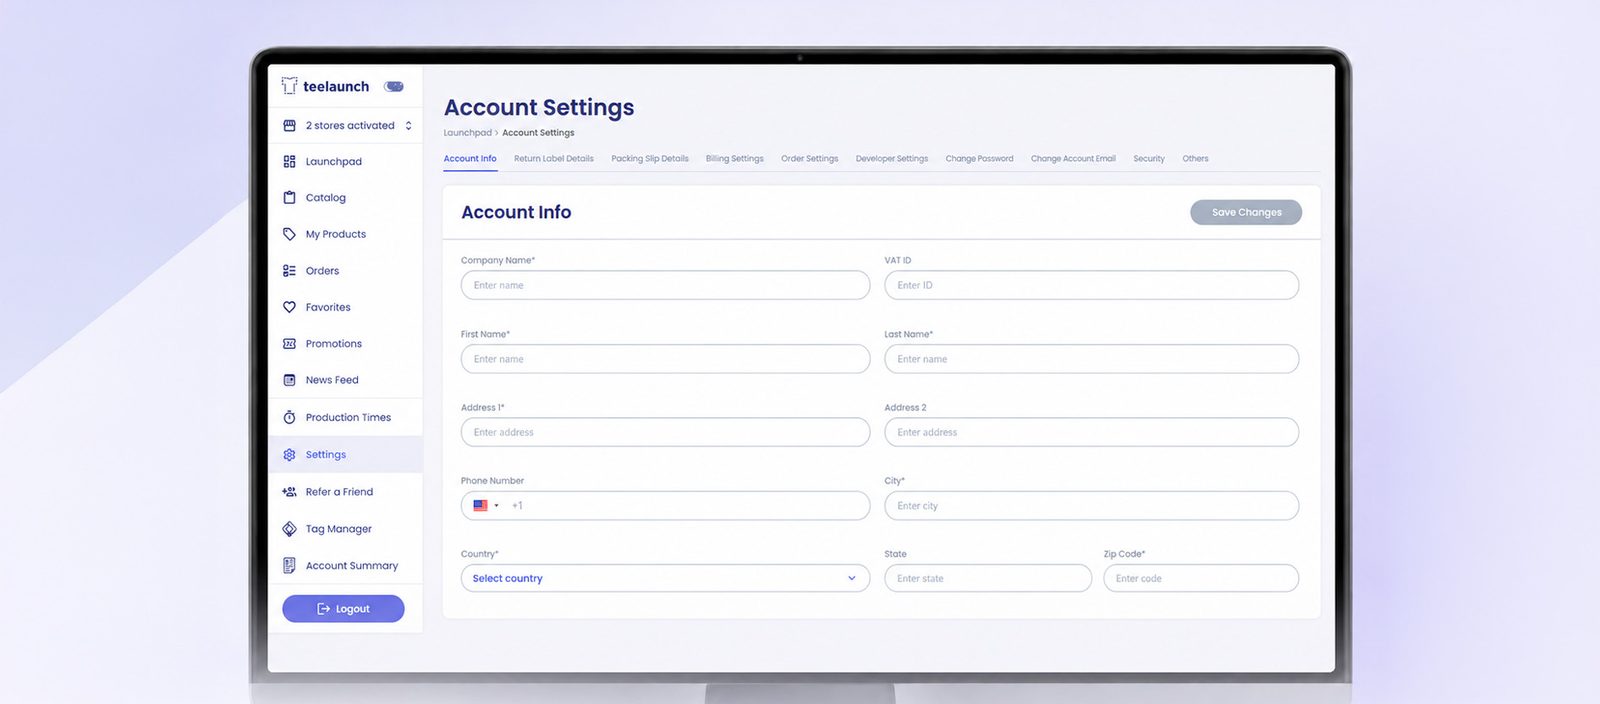Open the Select country dropdown

tap(665, 578)
